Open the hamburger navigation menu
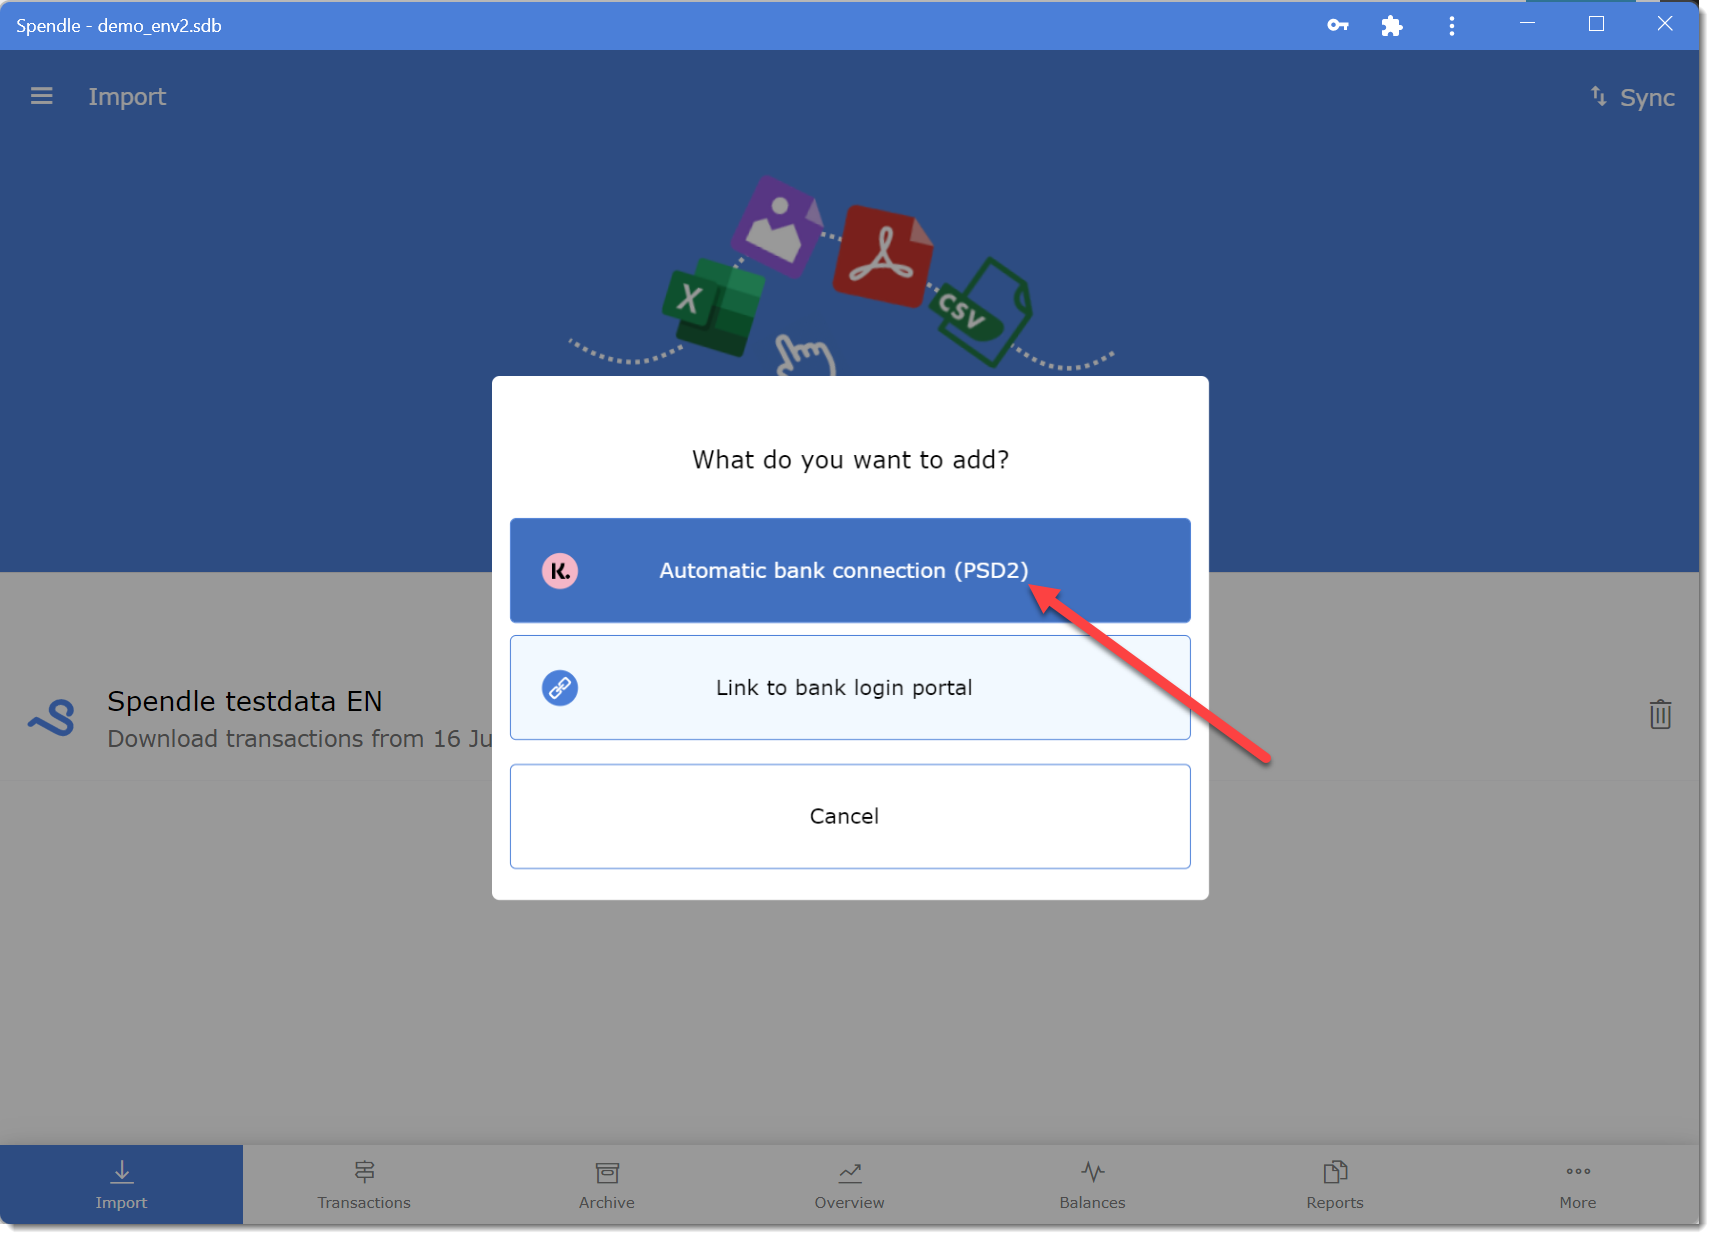The height and width of the screenshot is (1239, 1714). tap(41, 96)
